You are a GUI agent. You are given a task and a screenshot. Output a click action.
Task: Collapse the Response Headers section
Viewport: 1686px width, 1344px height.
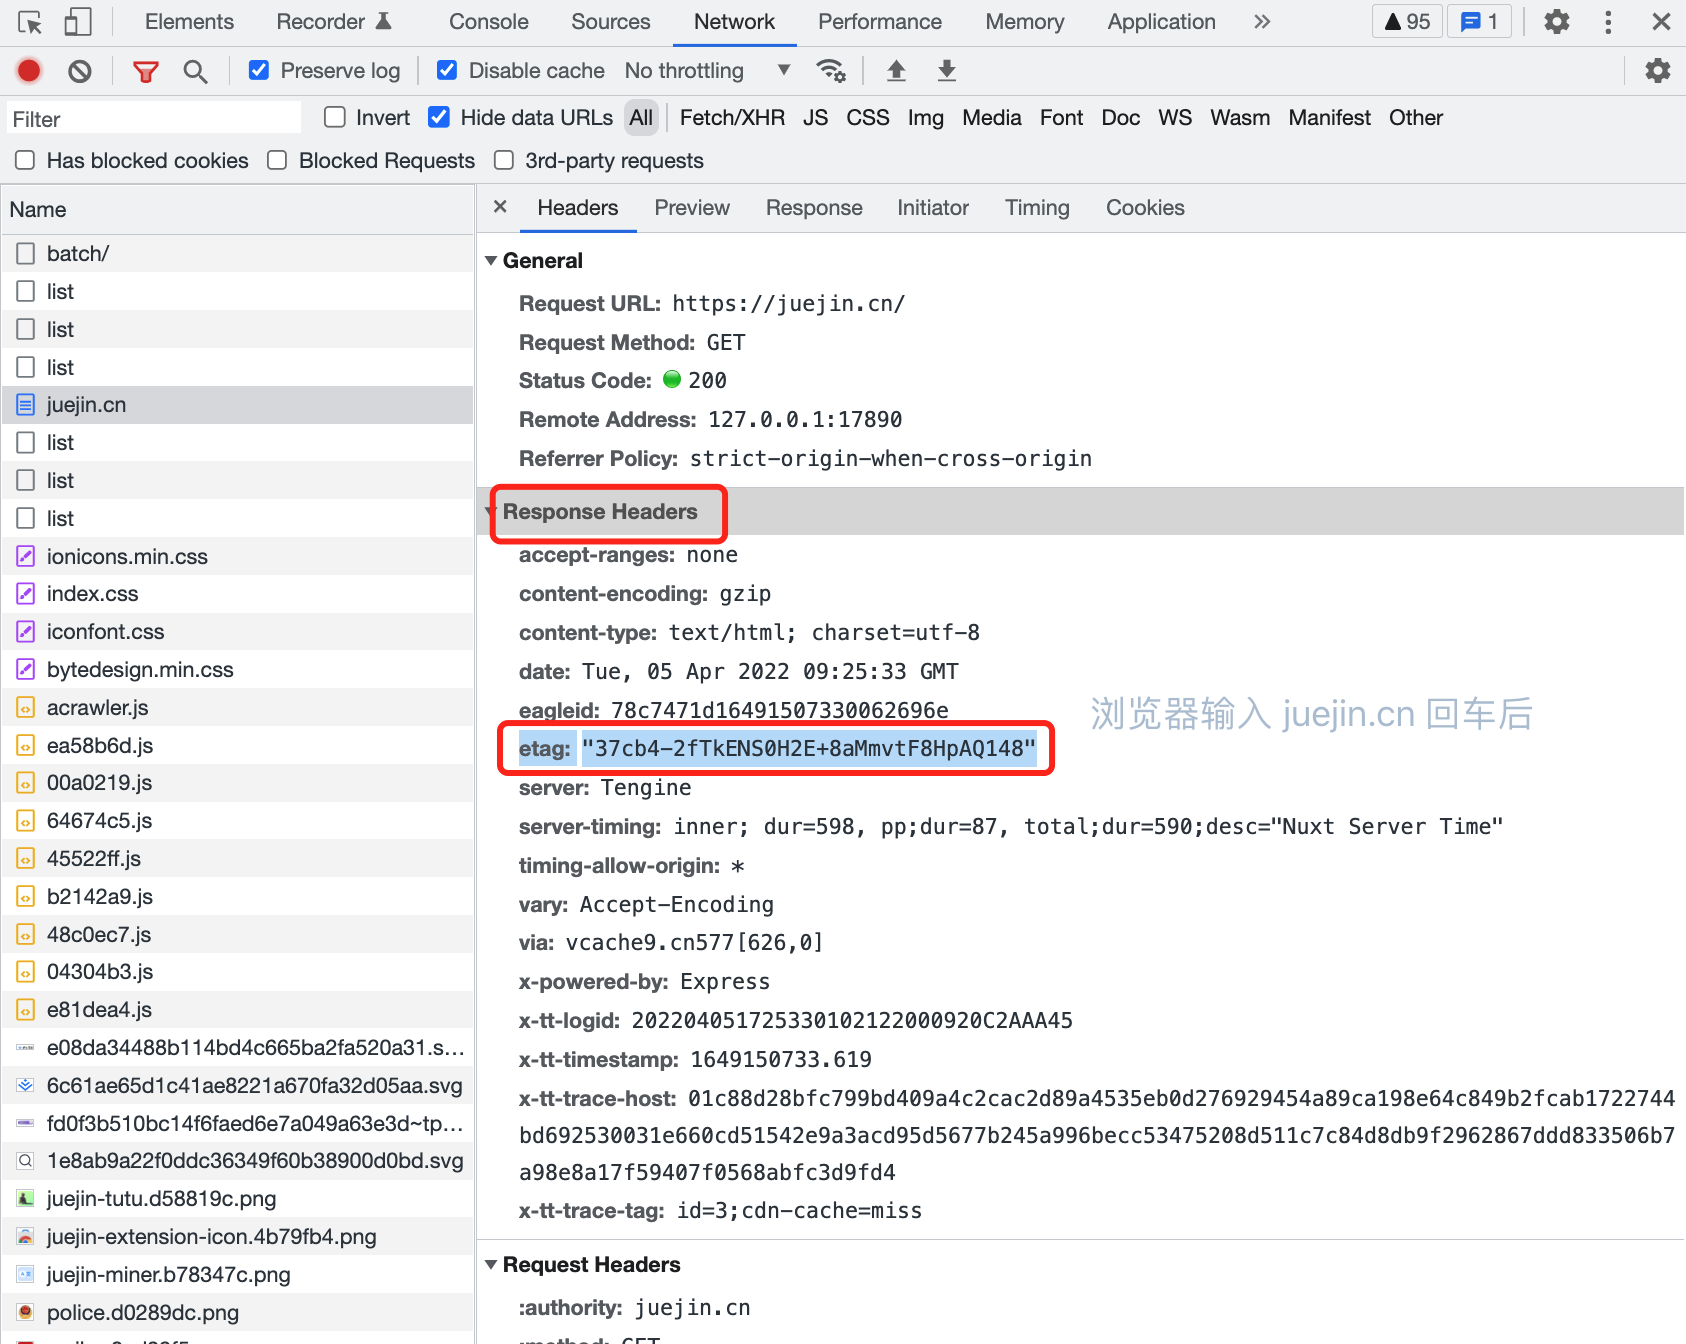pyautogui.click(x=491, y=512)
